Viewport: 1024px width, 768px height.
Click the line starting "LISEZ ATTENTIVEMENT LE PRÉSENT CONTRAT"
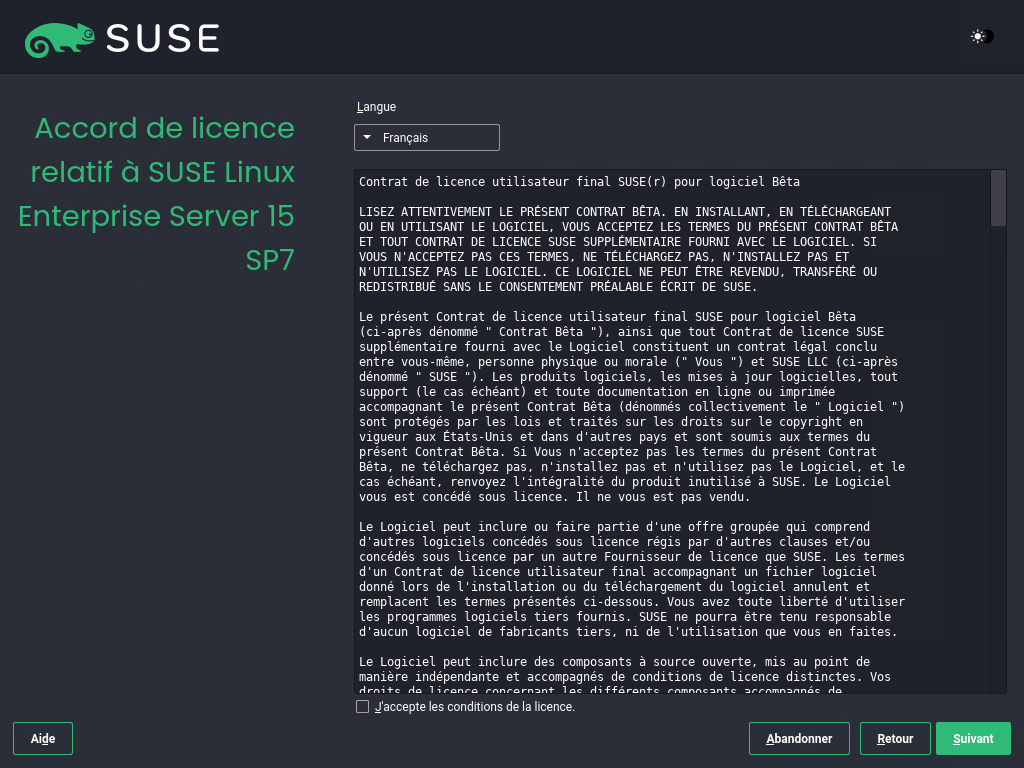tap(625, 212)
